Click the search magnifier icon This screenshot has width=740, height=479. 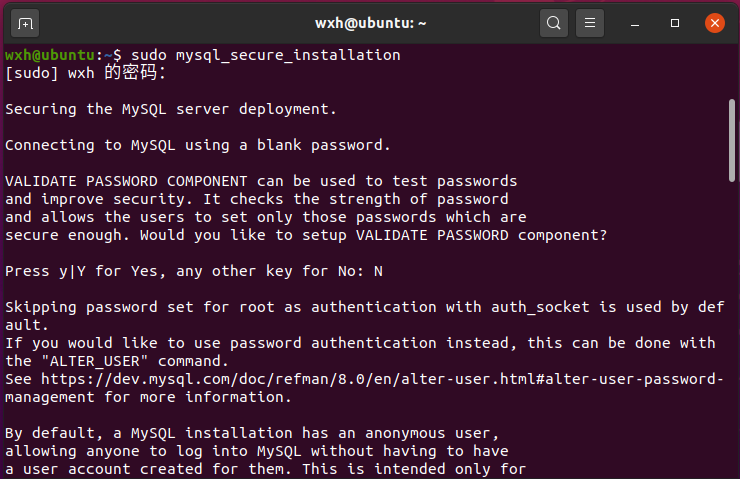click(554, 22)
